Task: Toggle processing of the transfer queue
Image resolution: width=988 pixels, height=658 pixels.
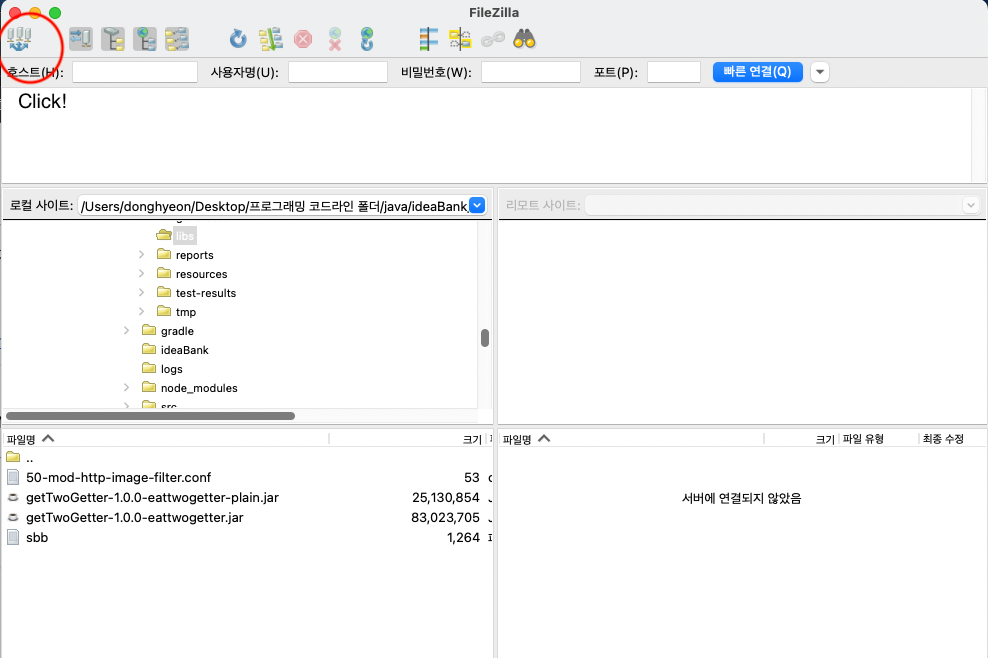Action: tap(271, 39)
